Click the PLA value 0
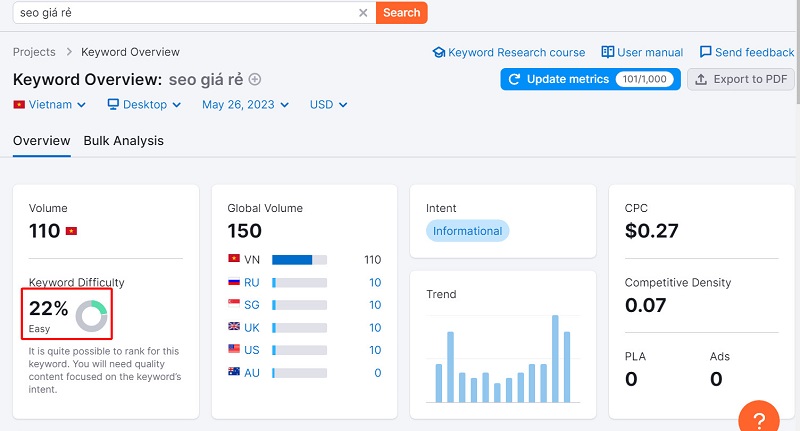 click(631, 379)
